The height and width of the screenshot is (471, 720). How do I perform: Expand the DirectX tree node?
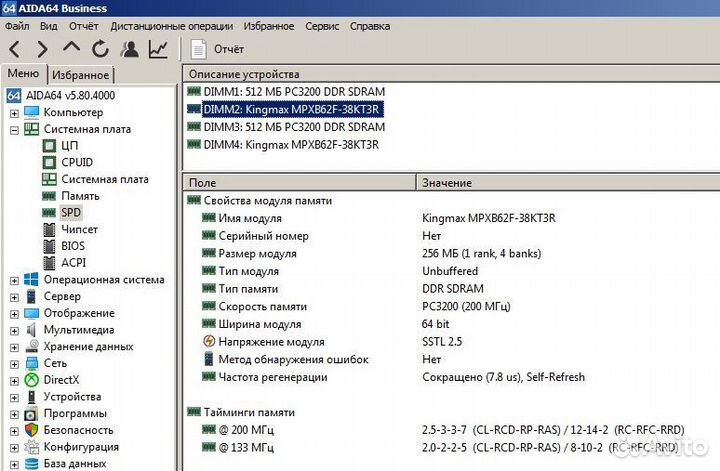click(14, 381)
